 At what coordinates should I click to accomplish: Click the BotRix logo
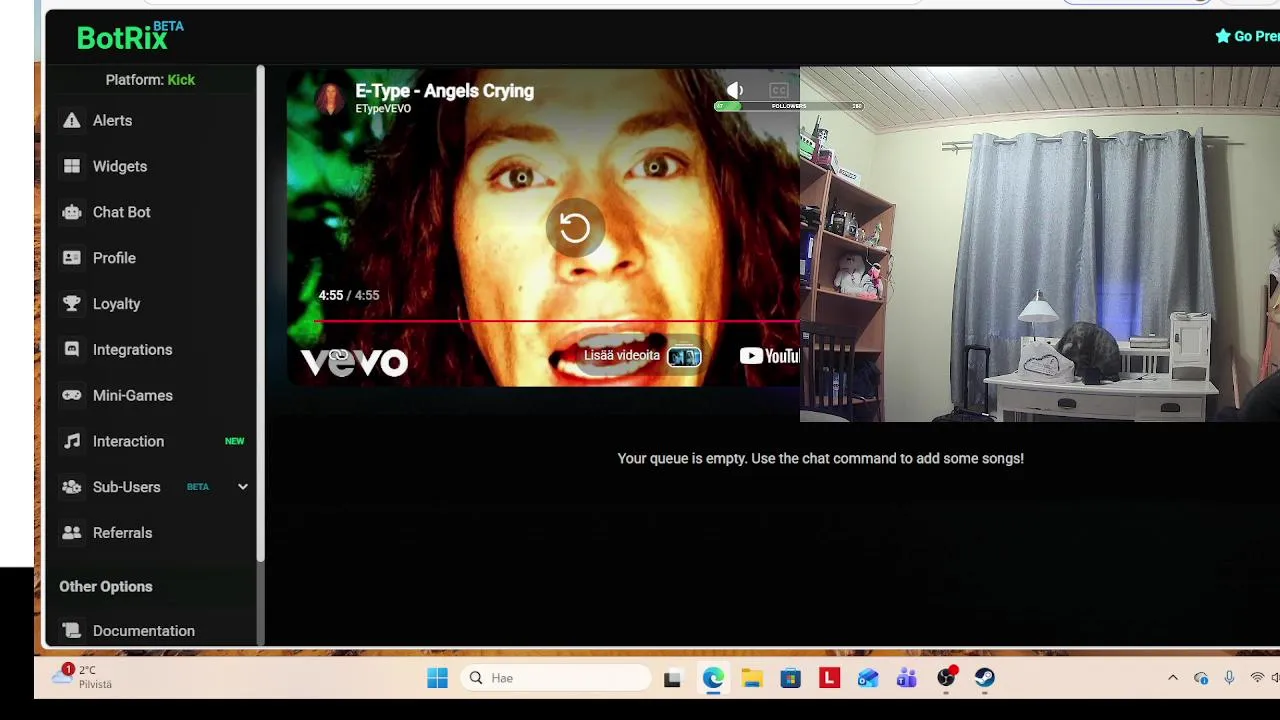tap(130, 36)
